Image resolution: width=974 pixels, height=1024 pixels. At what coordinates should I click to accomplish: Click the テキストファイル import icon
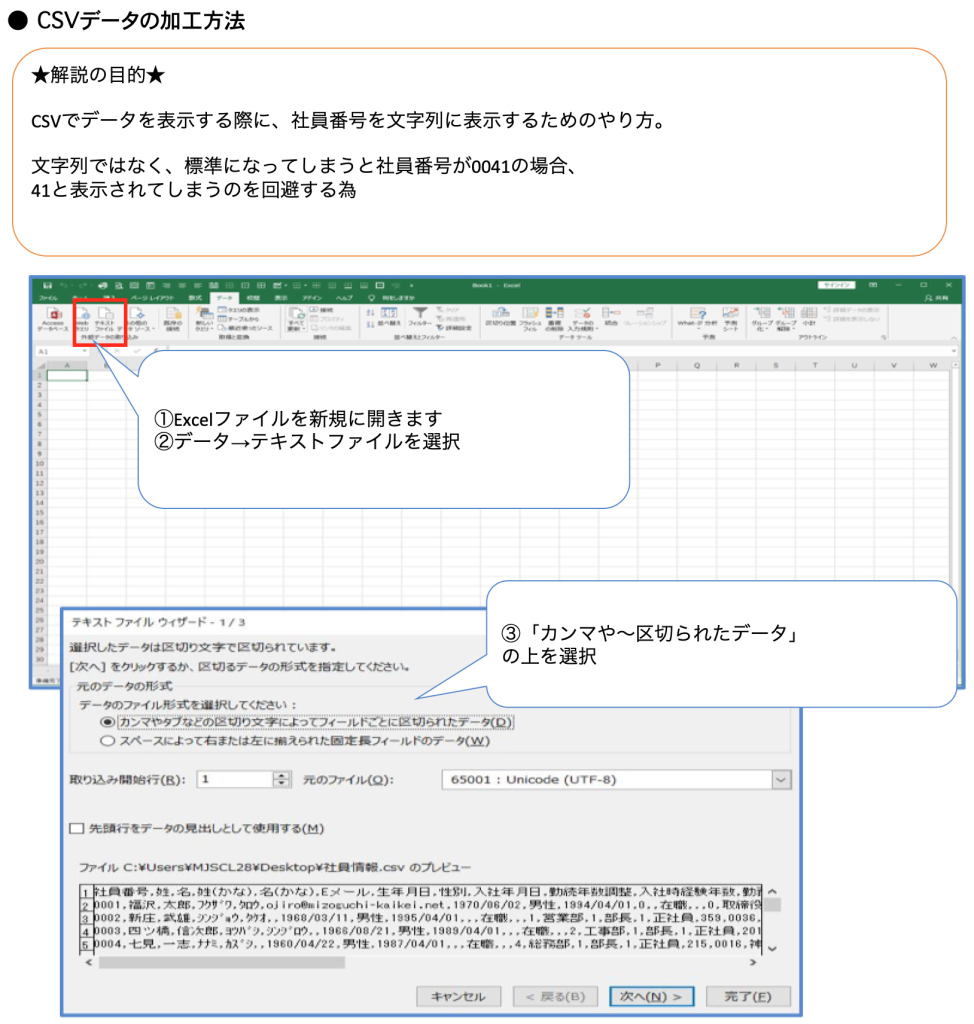(x=103, y=318)
